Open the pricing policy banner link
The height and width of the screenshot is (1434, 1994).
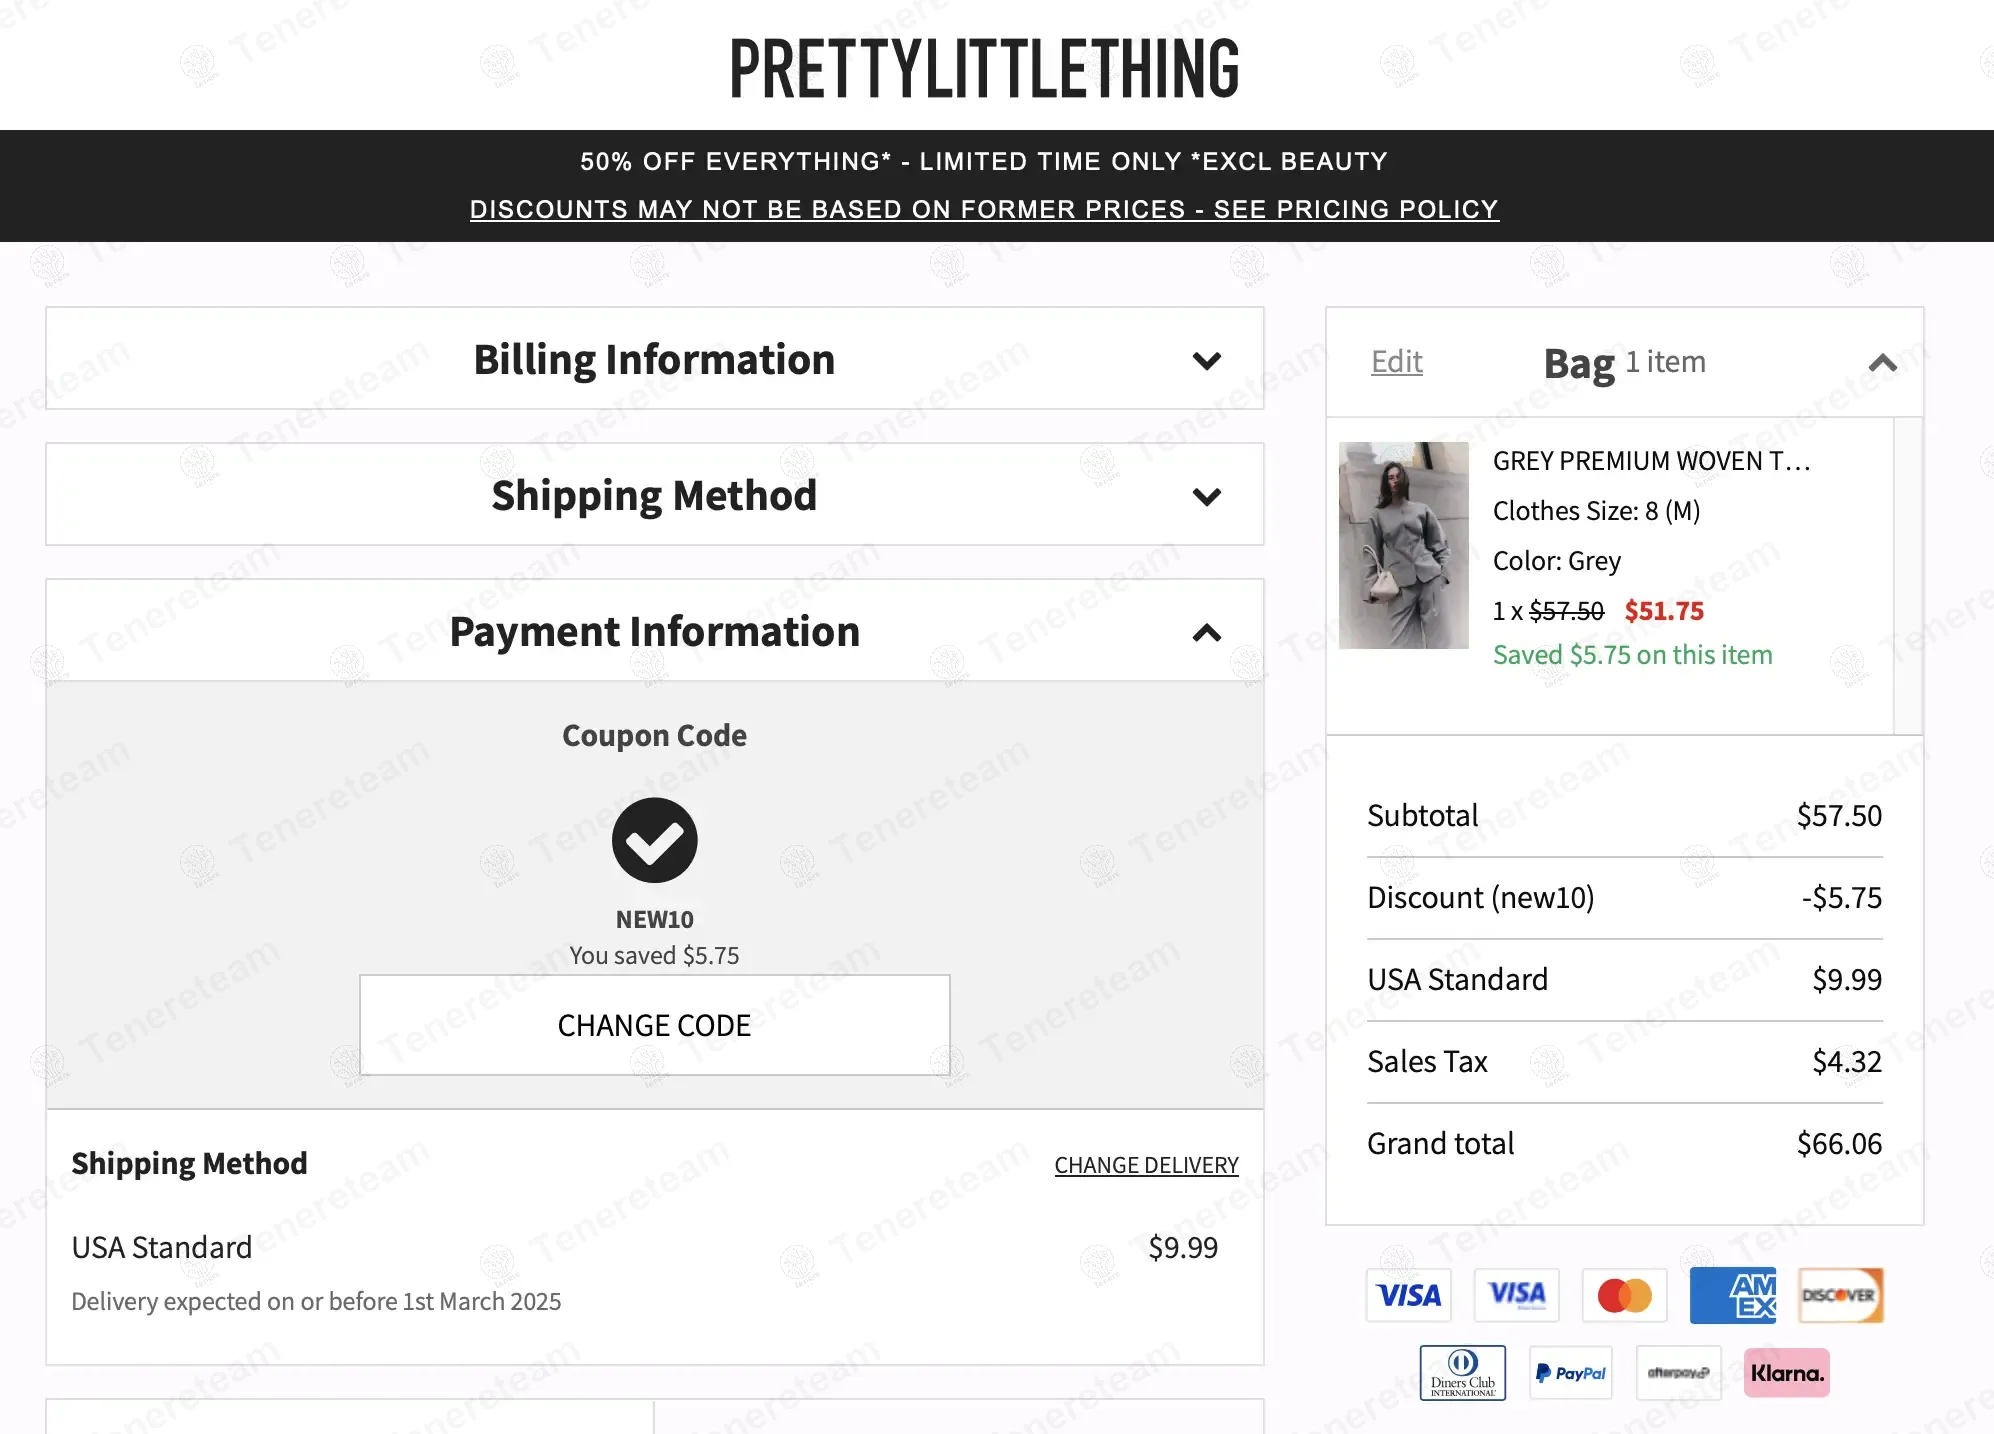tap(984, 210)
